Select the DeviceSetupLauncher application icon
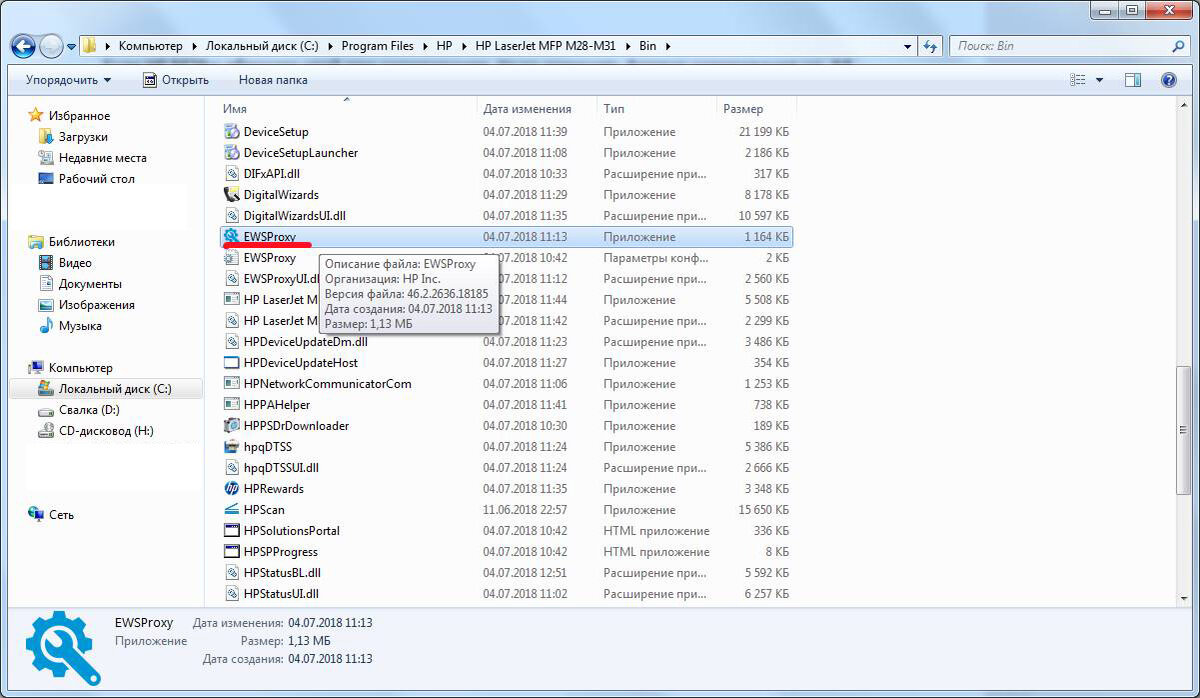The height and width of the screenshot is (698, 1200). pyautogui.click(x=231, y=153)
